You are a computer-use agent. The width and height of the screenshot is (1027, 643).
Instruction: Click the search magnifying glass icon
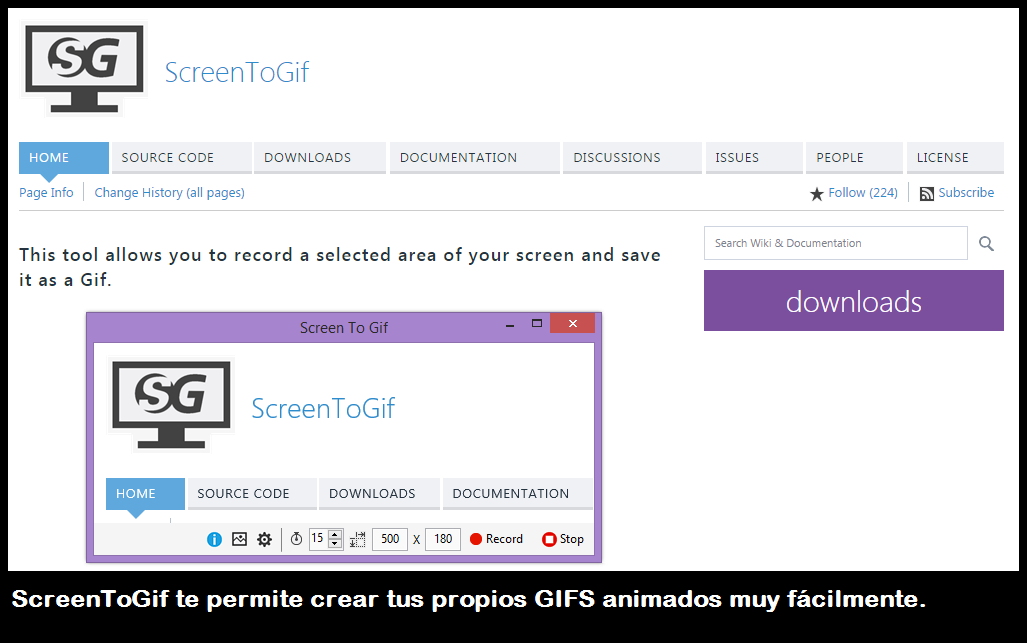tap(986, 243)
